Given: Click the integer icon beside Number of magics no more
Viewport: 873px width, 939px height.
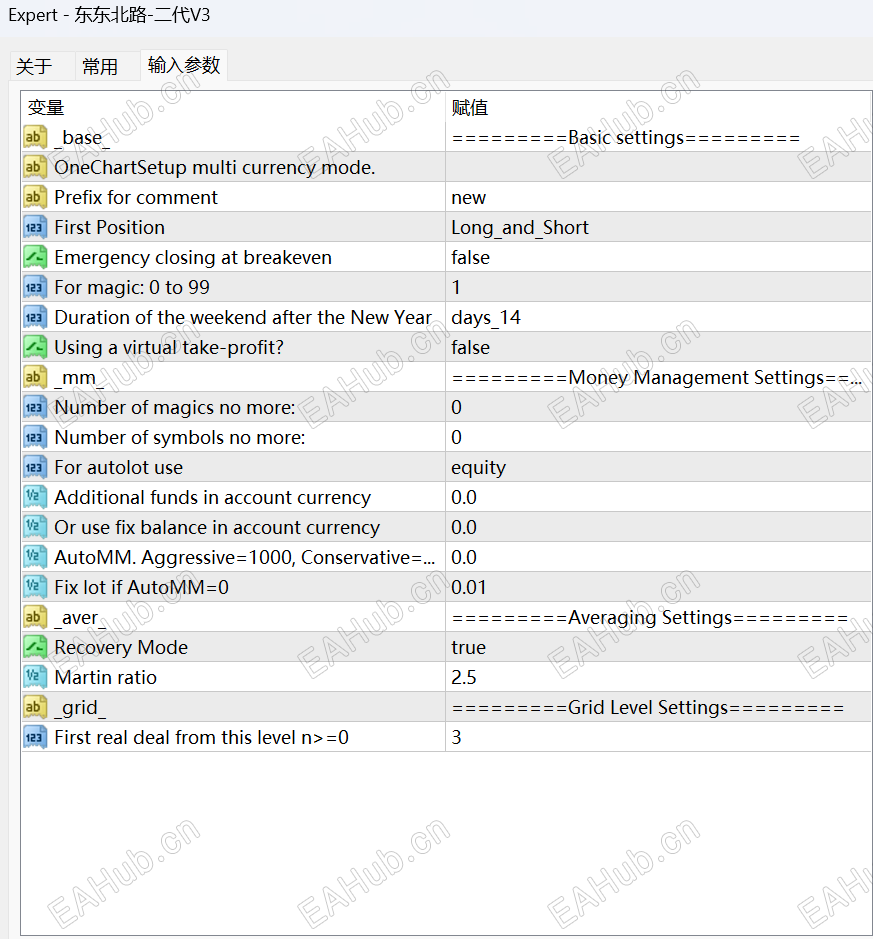Looking at the screenshot, I should point(35,407).
